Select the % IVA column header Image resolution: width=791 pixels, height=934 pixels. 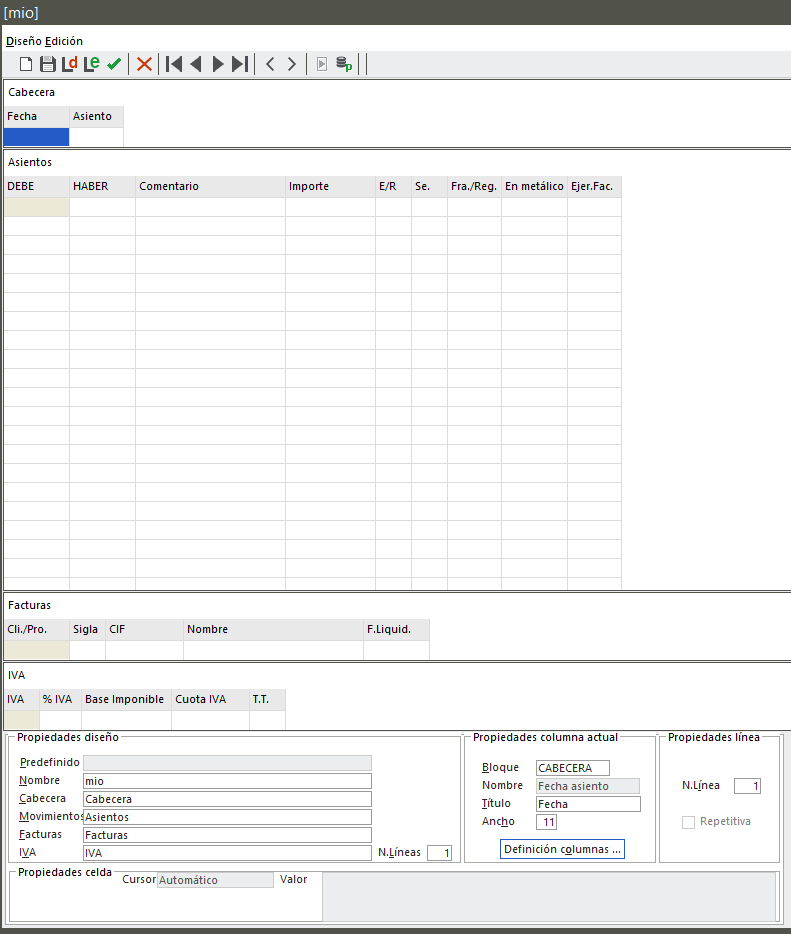(x=61, y=699)
